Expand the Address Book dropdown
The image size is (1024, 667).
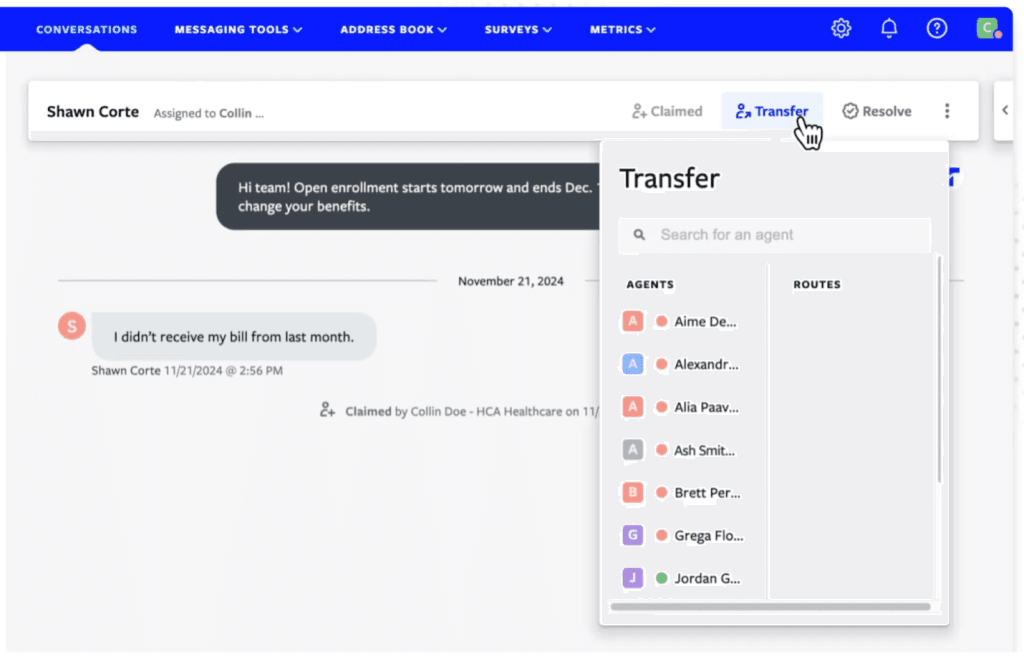[393, 30]
